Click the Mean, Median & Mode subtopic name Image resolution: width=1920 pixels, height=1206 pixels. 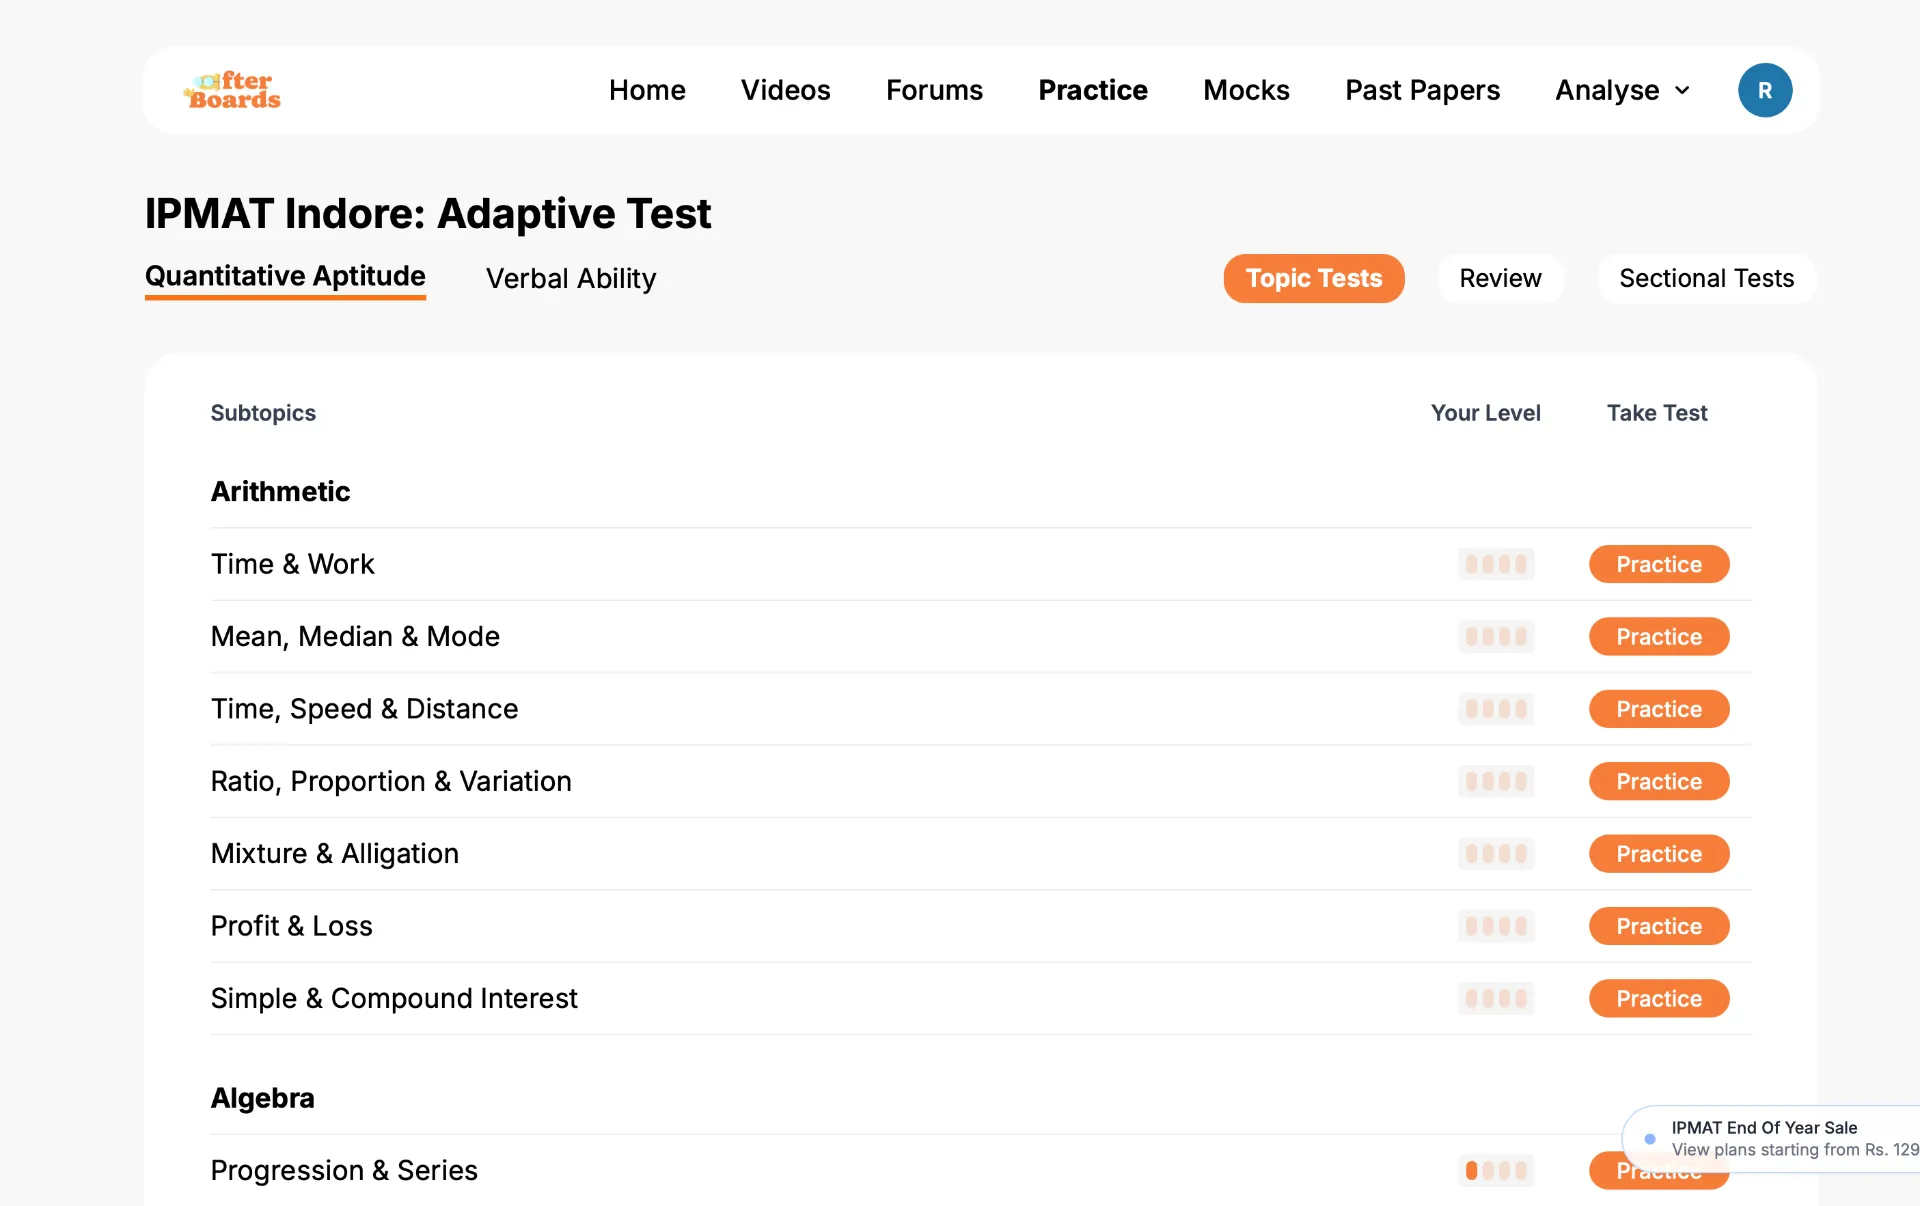pyautogui.click(x=355, y=636)
